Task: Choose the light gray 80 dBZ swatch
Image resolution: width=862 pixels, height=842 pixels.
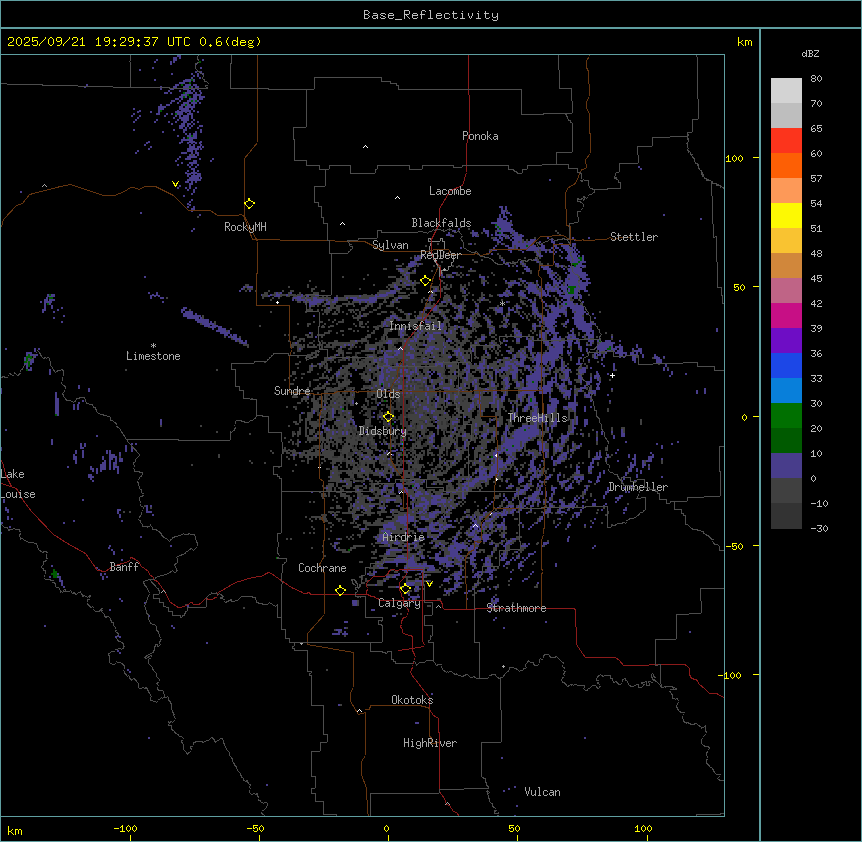Action: click(x=786, y=90)
